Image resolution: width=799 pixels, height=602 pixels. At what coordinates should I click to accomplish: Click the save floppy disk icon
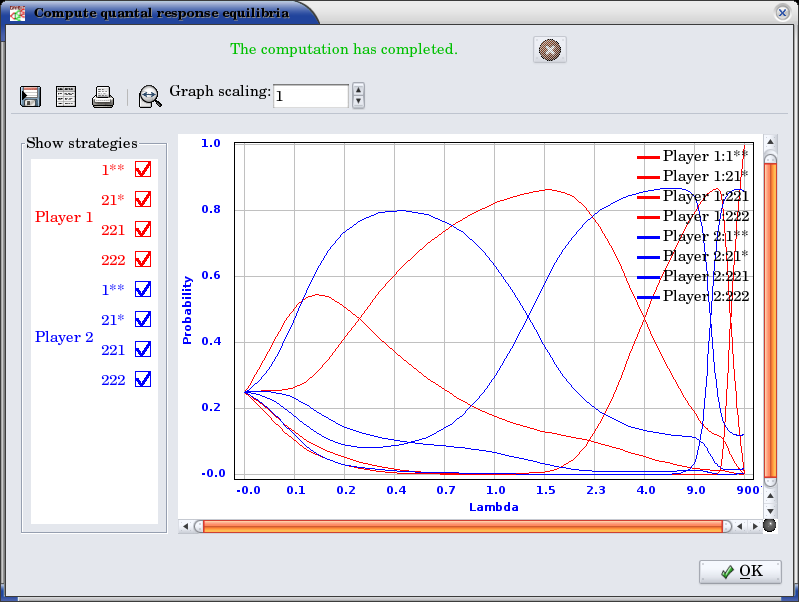[31, 96]
